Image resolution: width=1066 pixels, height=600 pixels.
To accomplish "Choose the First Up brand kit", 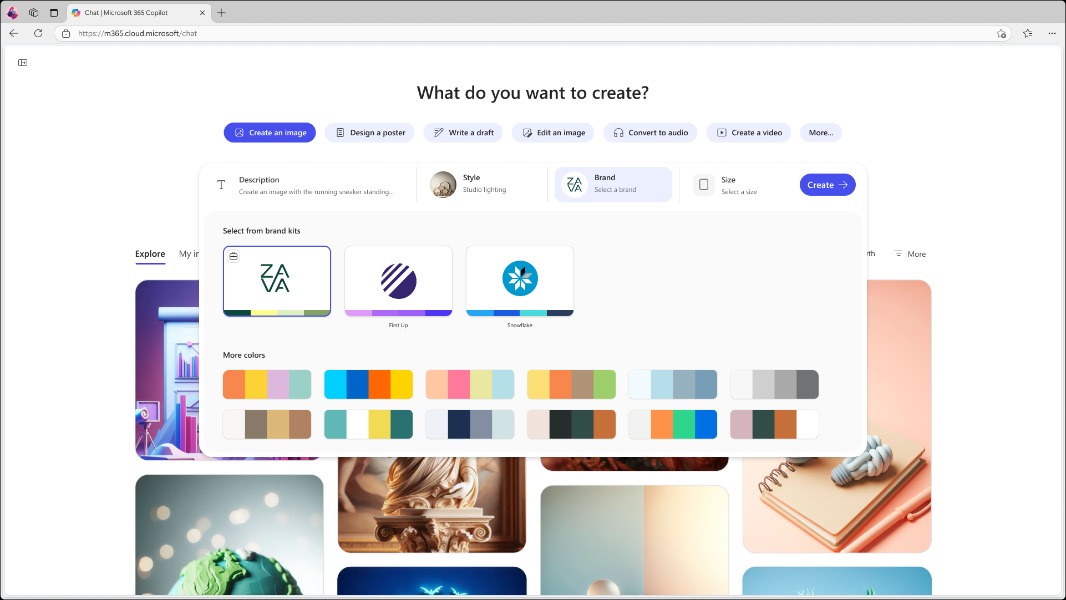I will click(x=398, y=280).
